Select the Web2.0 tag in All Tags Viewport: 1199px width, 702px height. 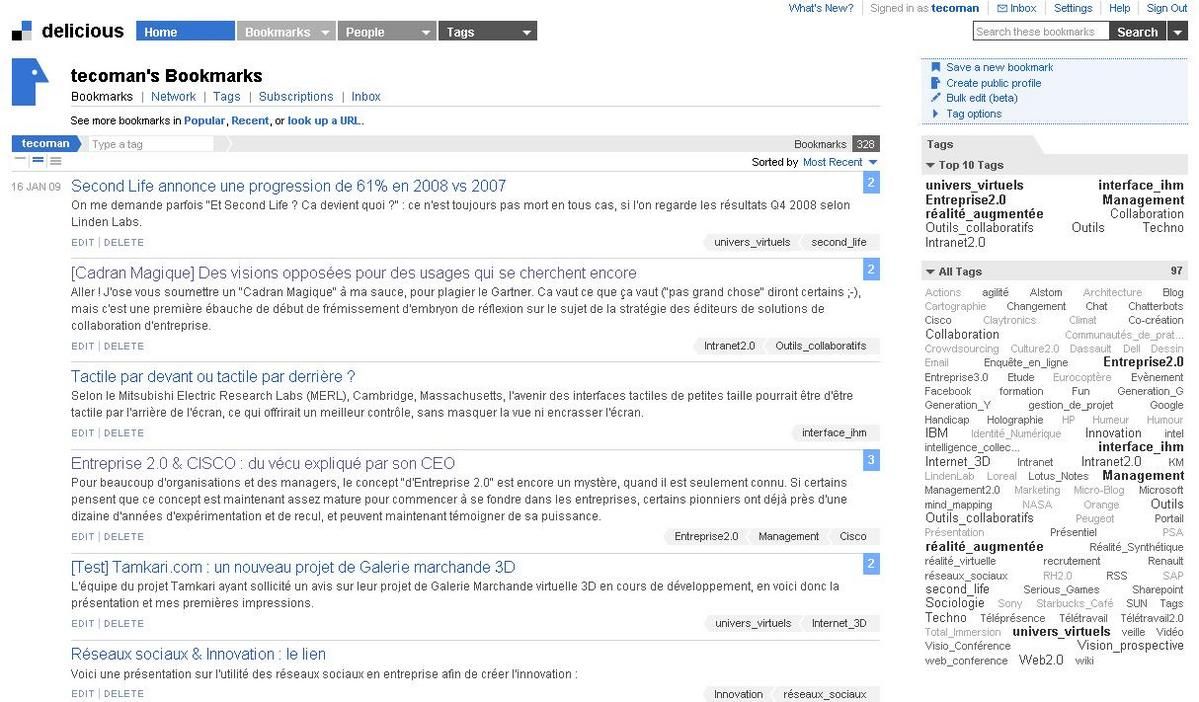coord(1041,660)
